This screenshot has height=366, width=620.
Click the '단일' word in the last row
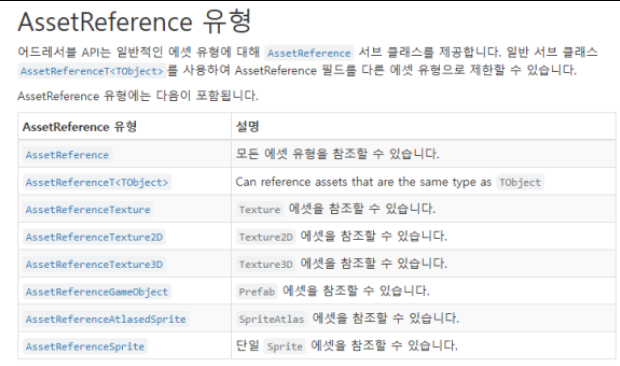pyautogui.click(x=248, y=346)
